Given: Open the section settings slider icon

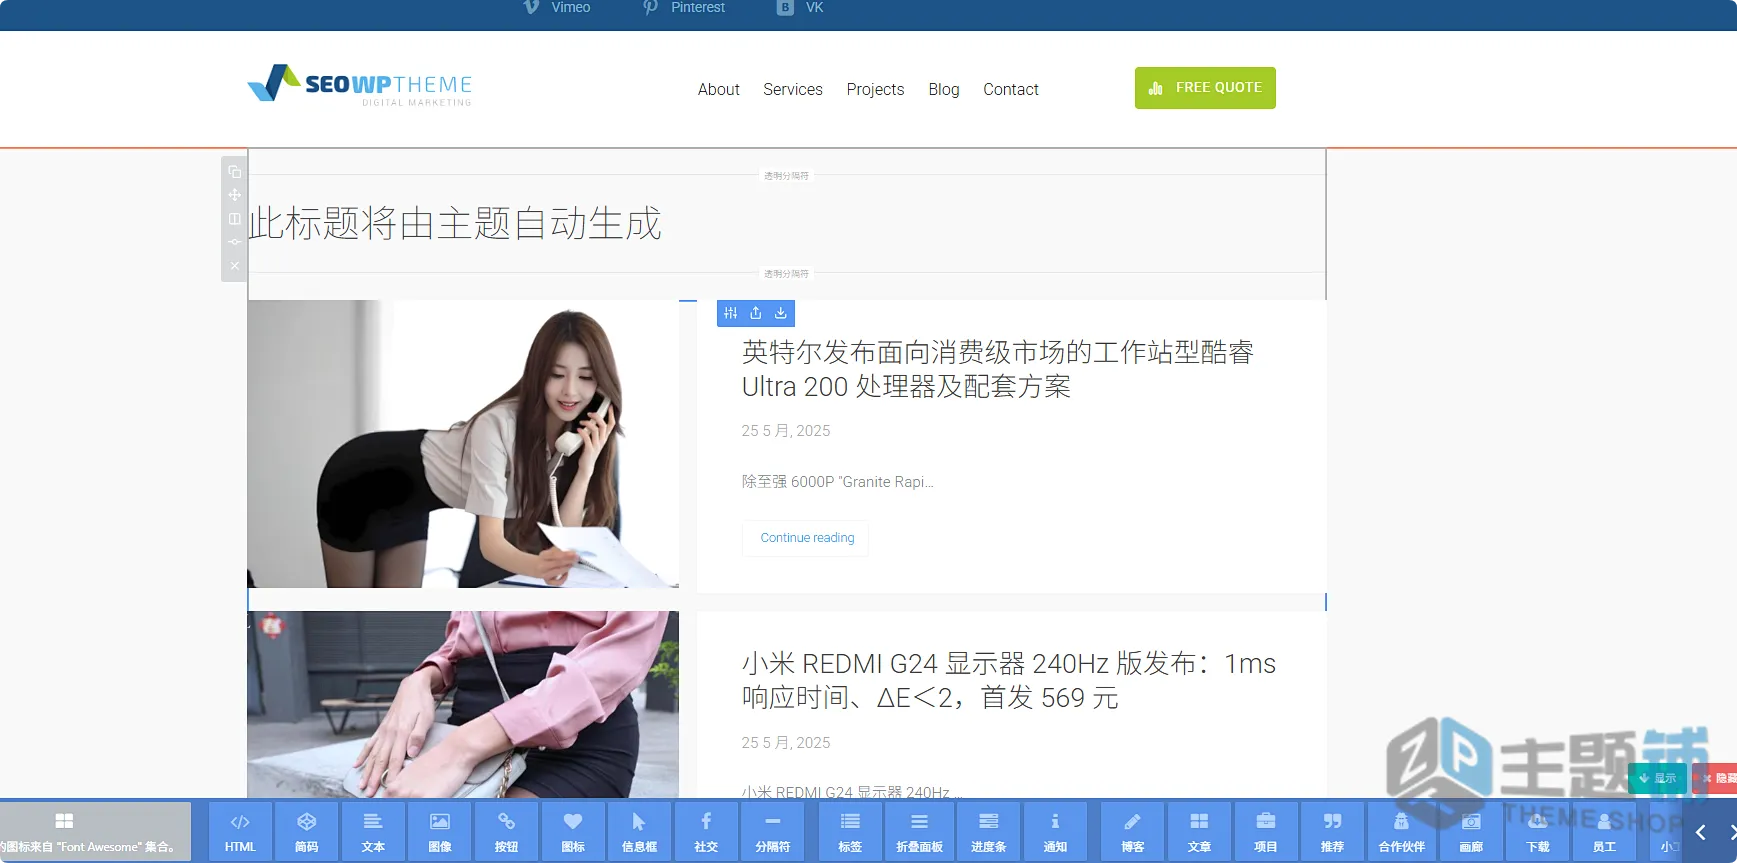Looking at the screenshot, I should pyautogui.click(x=234, y=242).
